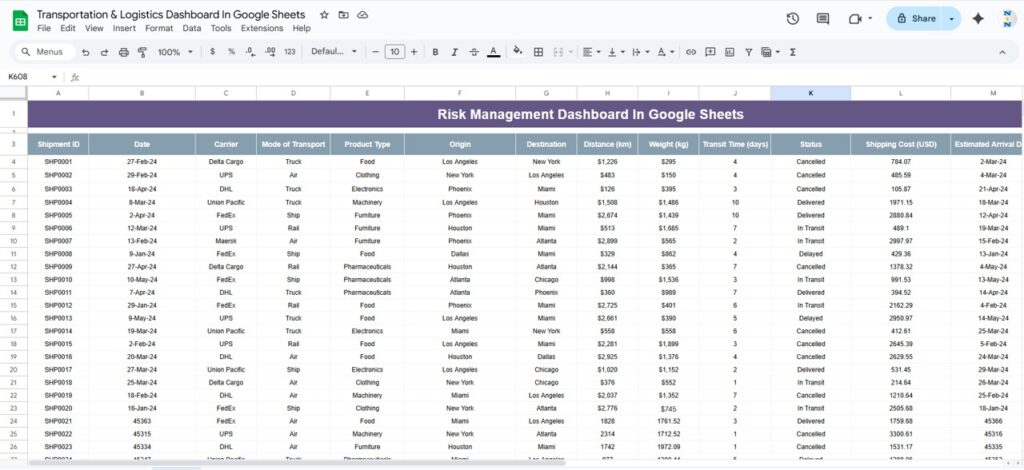Viewport: 1024px width, 470px height.
Task: Open the Extensions menu
Action: point(262,28)
